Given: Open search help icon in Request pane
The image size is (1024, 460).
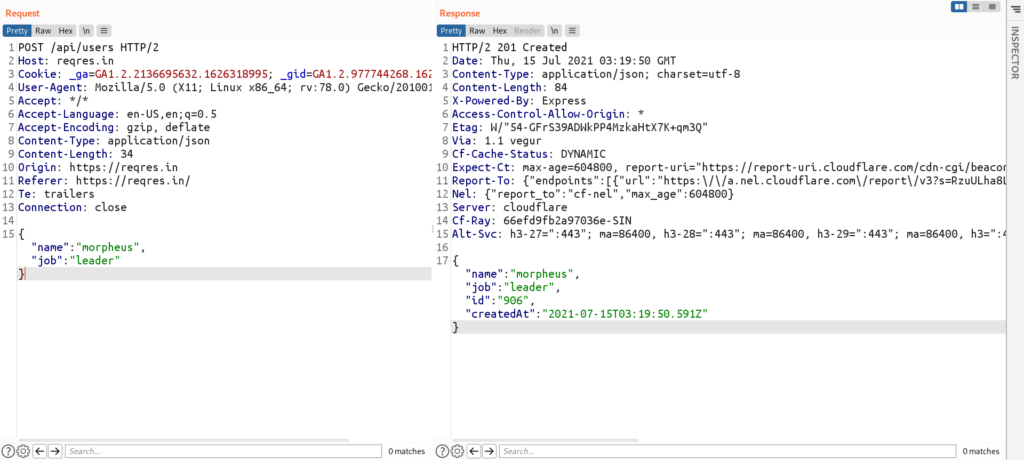Looking at the screenshot, I should point(7,451).
